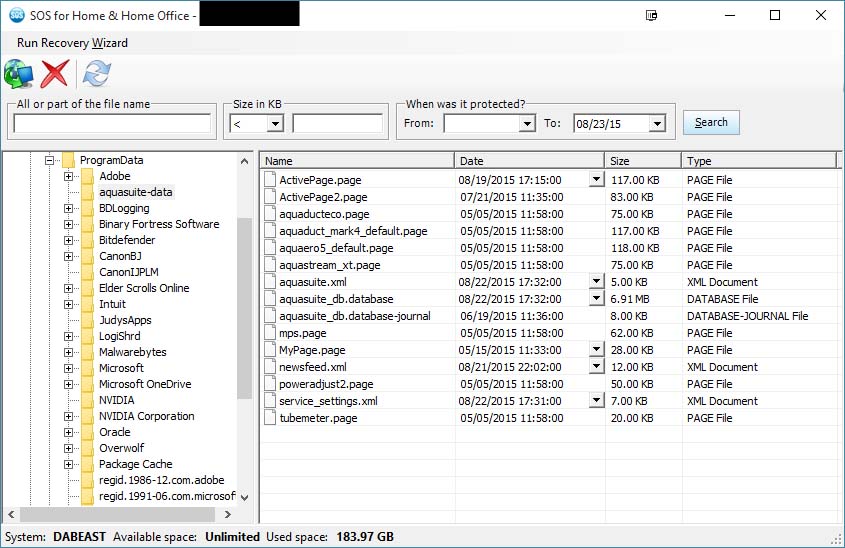Image resolution: width=845 pixels, height=548 pixels.
Task: Click the blue refresh arrows icon
Action: [97, 73]
